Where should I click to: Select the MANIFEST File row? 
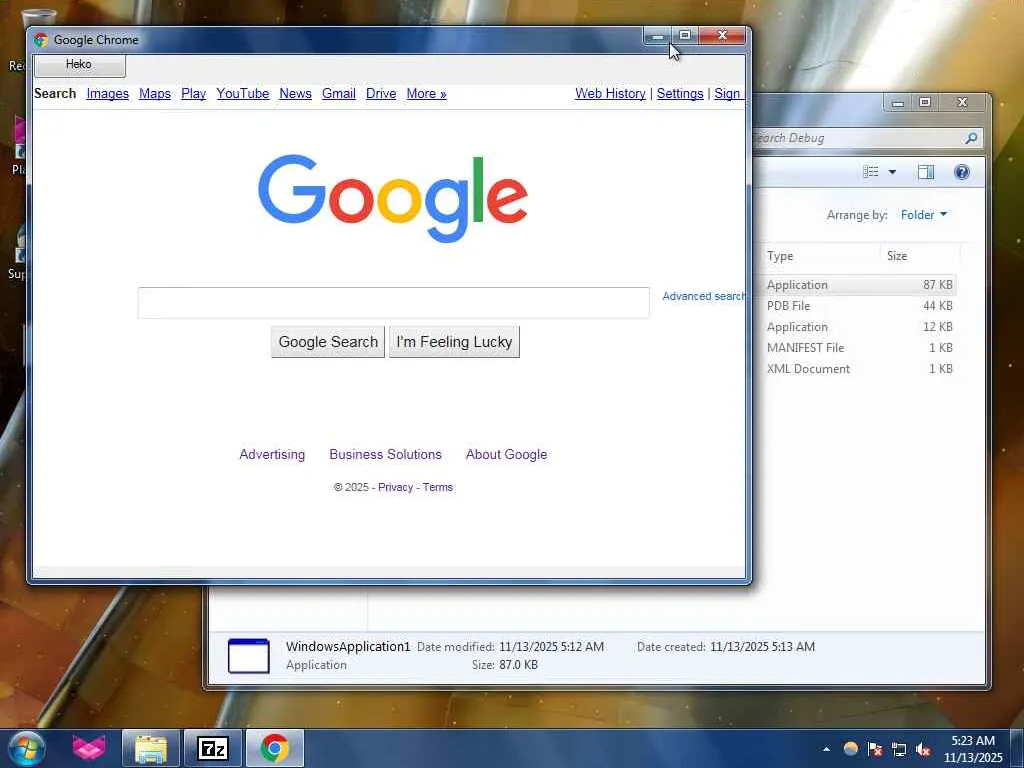click(x=858, y=347)
